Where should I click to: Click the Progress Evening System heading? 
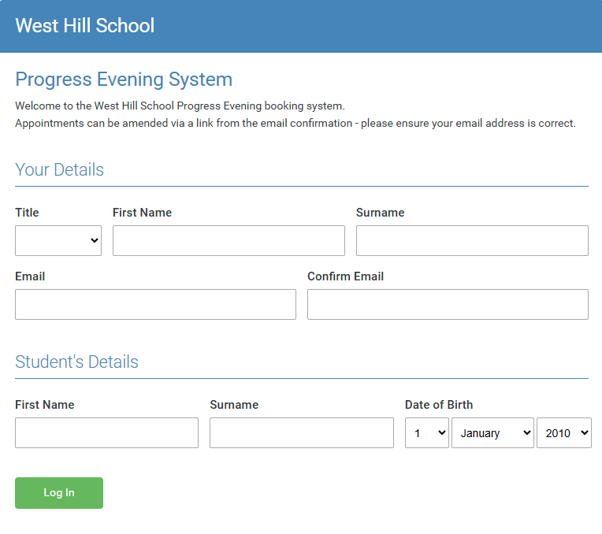pyautogui.click(x=124, y=79)
